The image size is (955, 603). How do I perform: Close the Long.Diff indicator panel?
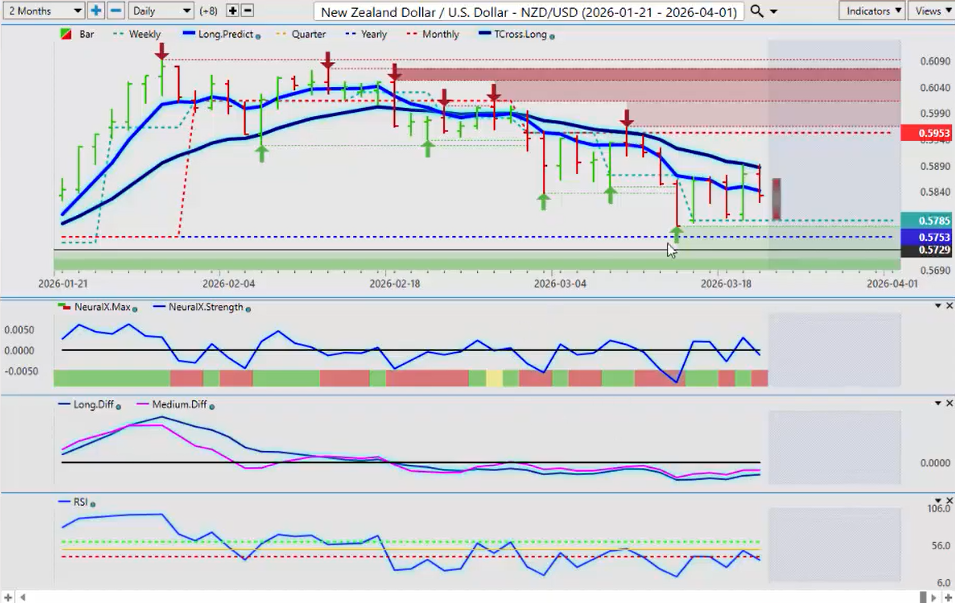[949, 403]
